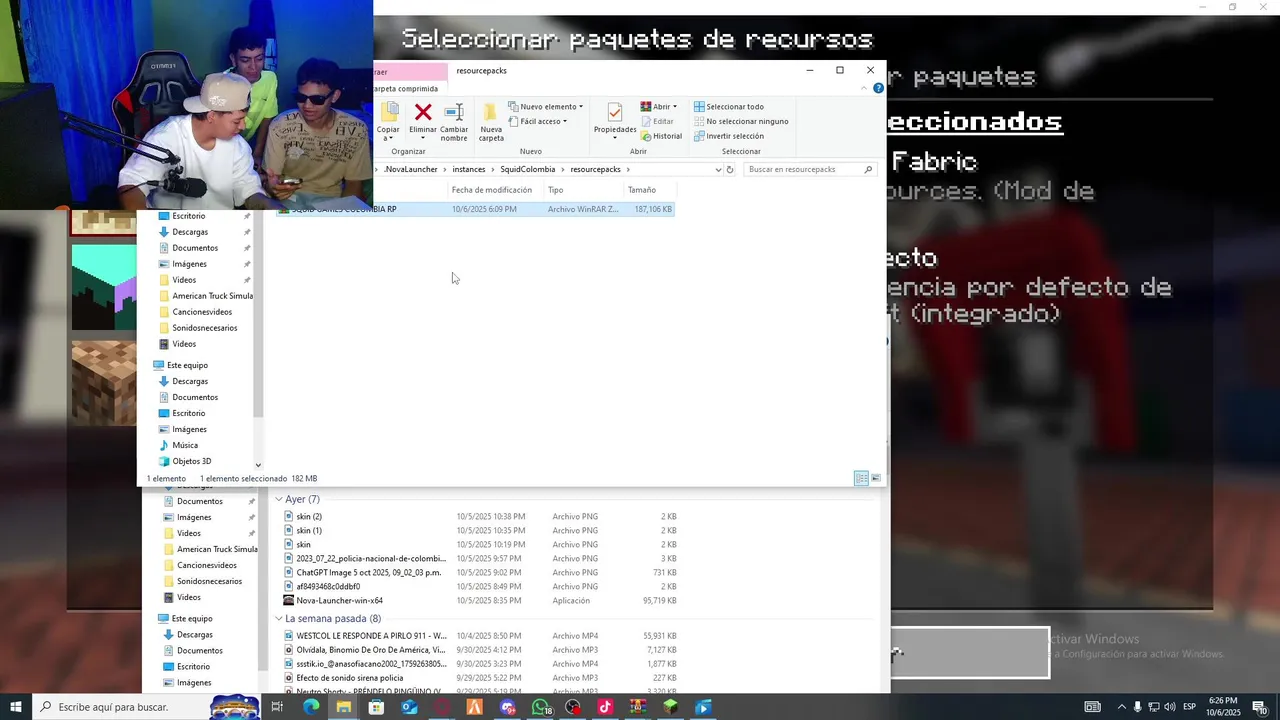Switch to Minecraft block taskbar icon

pos(670,707)
